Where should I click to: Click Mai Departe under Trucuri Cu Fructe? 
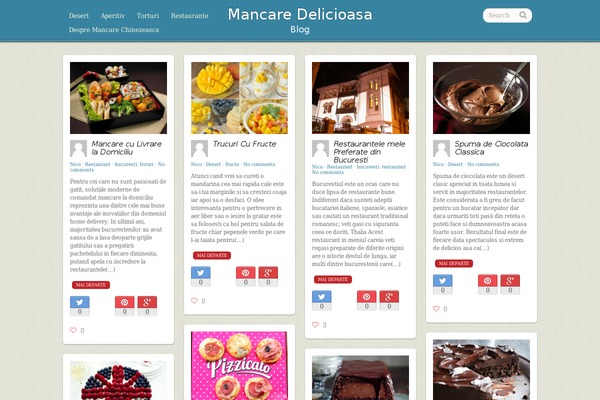pos(212,255)
